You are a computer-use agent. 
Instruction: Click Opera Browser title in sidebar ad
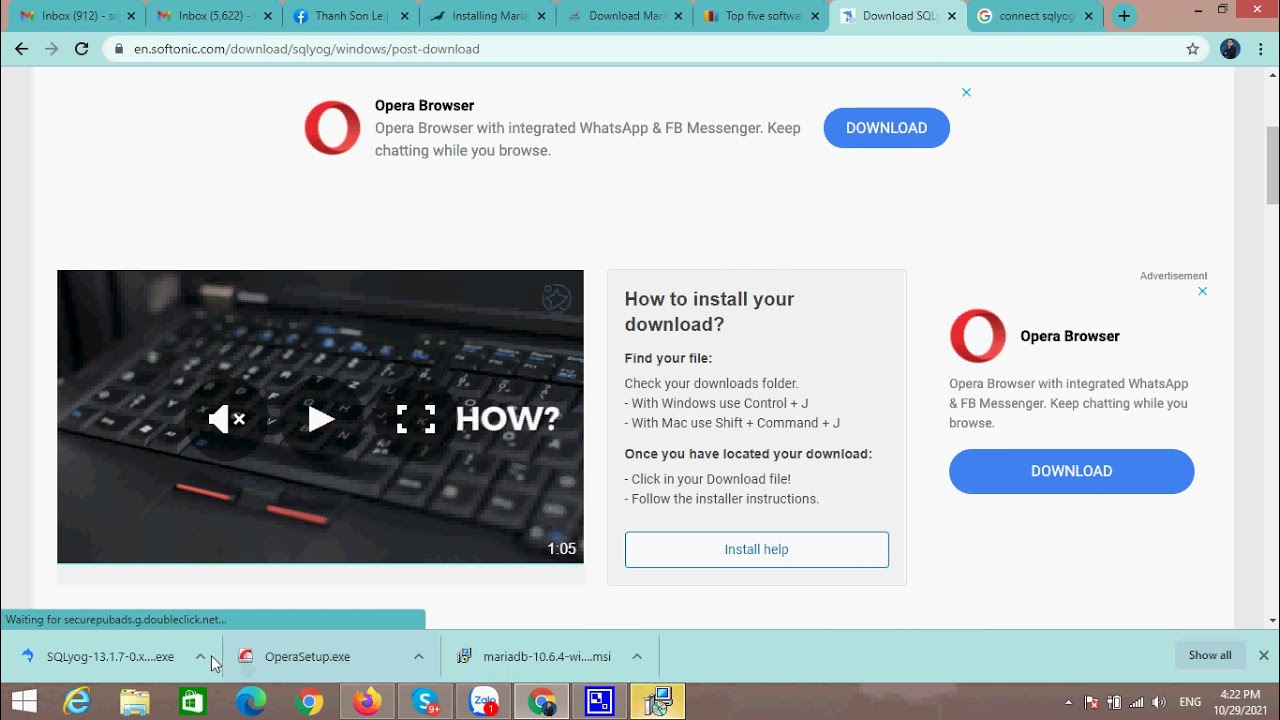1069,336
